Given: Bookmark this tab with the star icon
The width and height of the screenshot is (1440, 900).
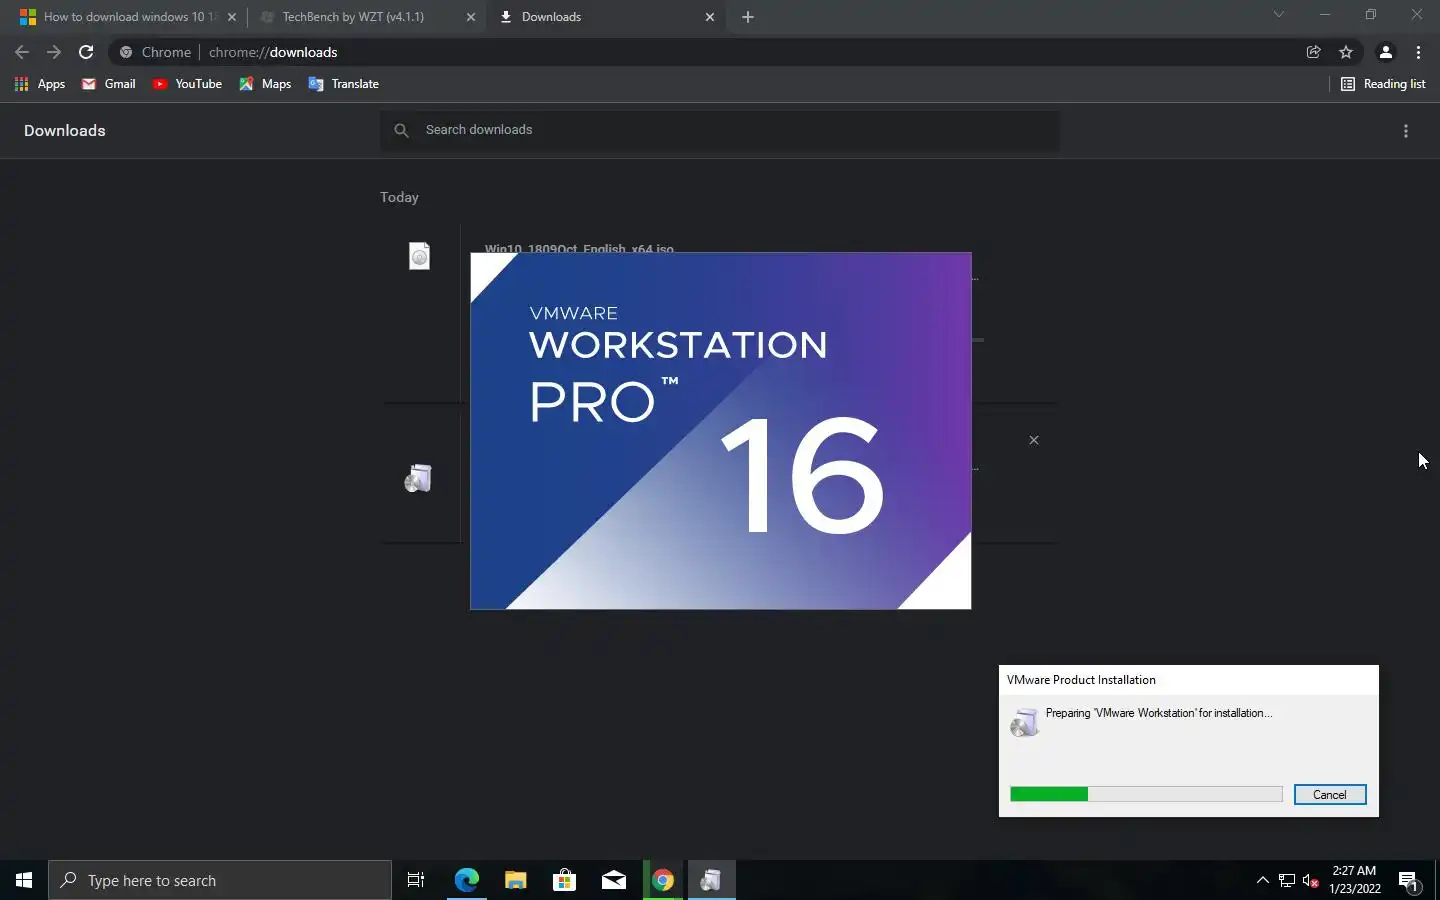Looking at the screenshot, I should click(x=1346, y=52).
